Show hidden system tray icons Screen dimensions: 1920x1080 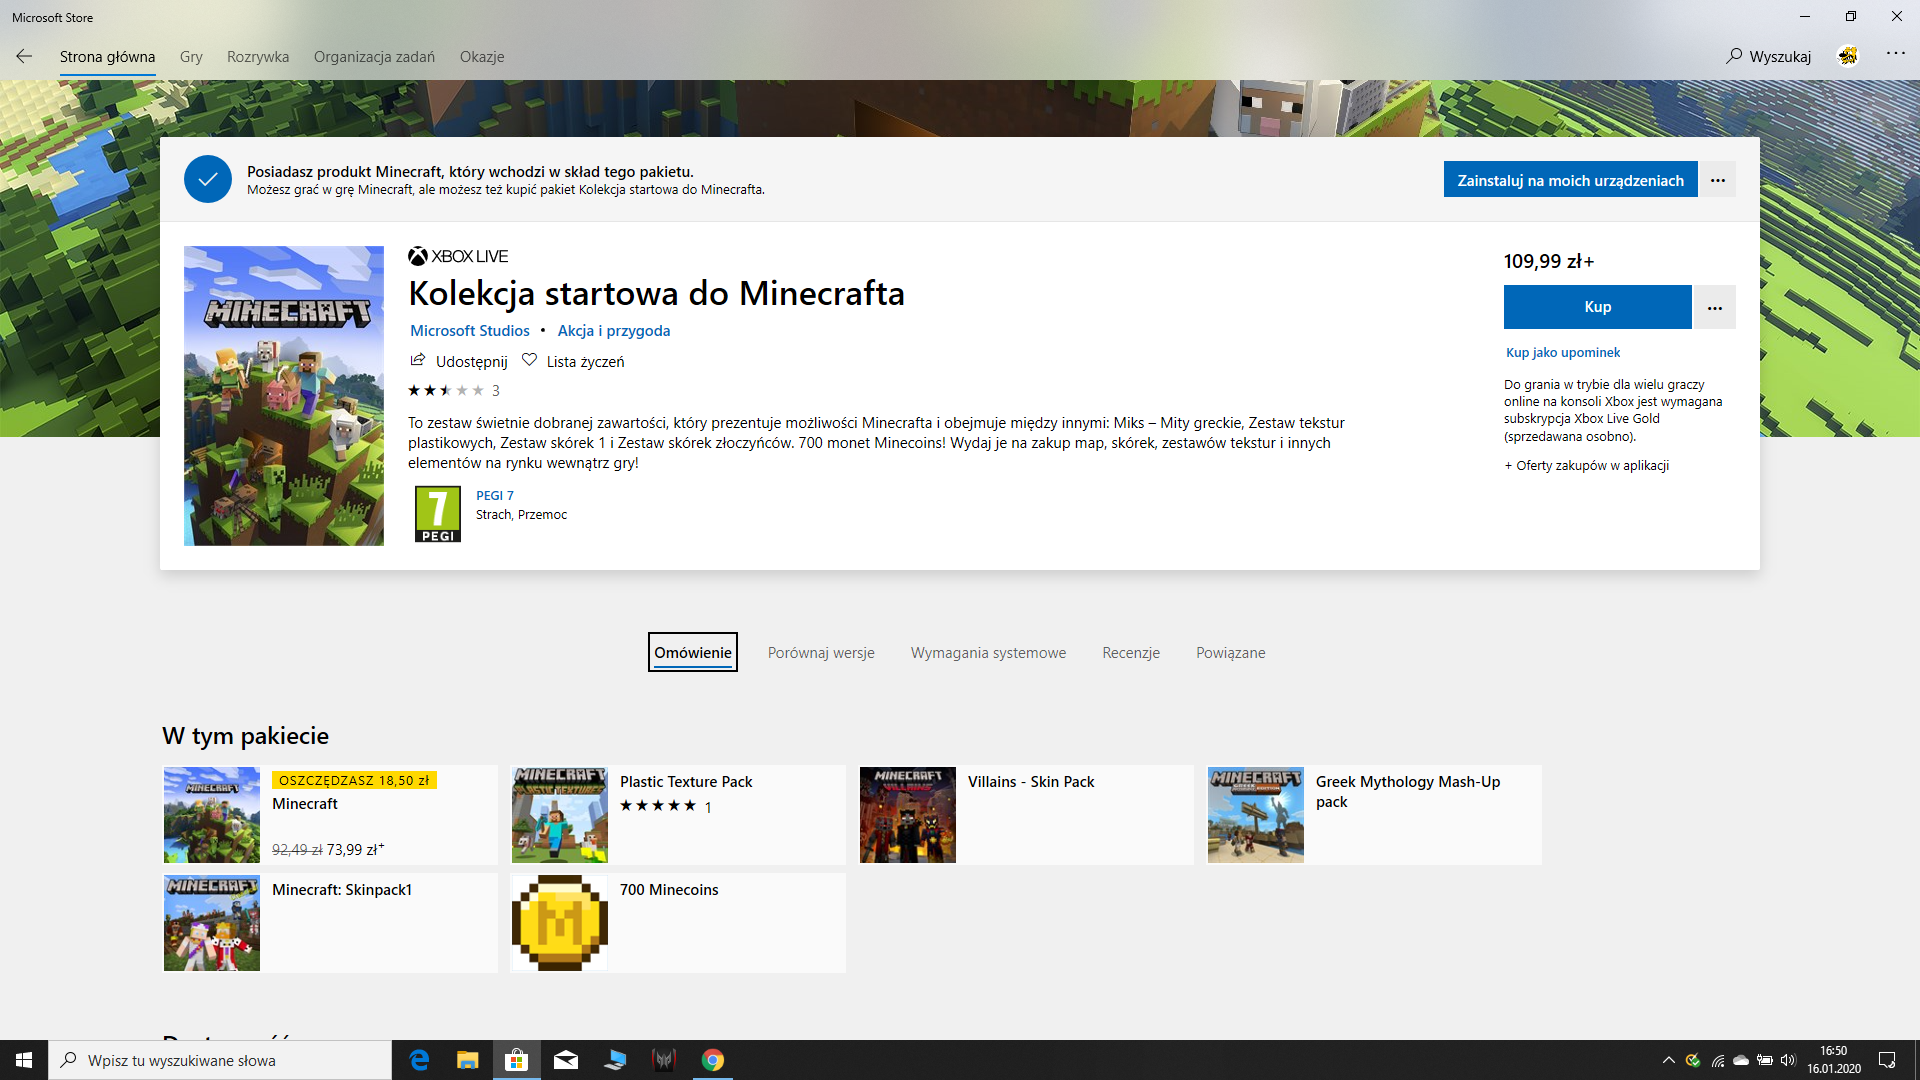tap(1668, 1060)
